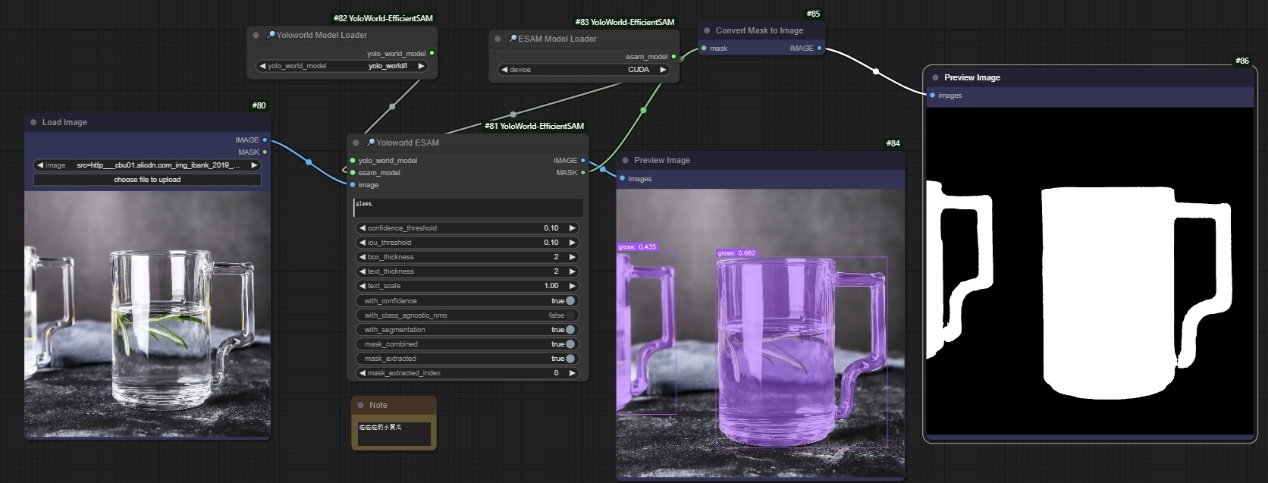
Task: Click the Yoloworld ESAM node collapse dot
Action: tap(356, 143)
